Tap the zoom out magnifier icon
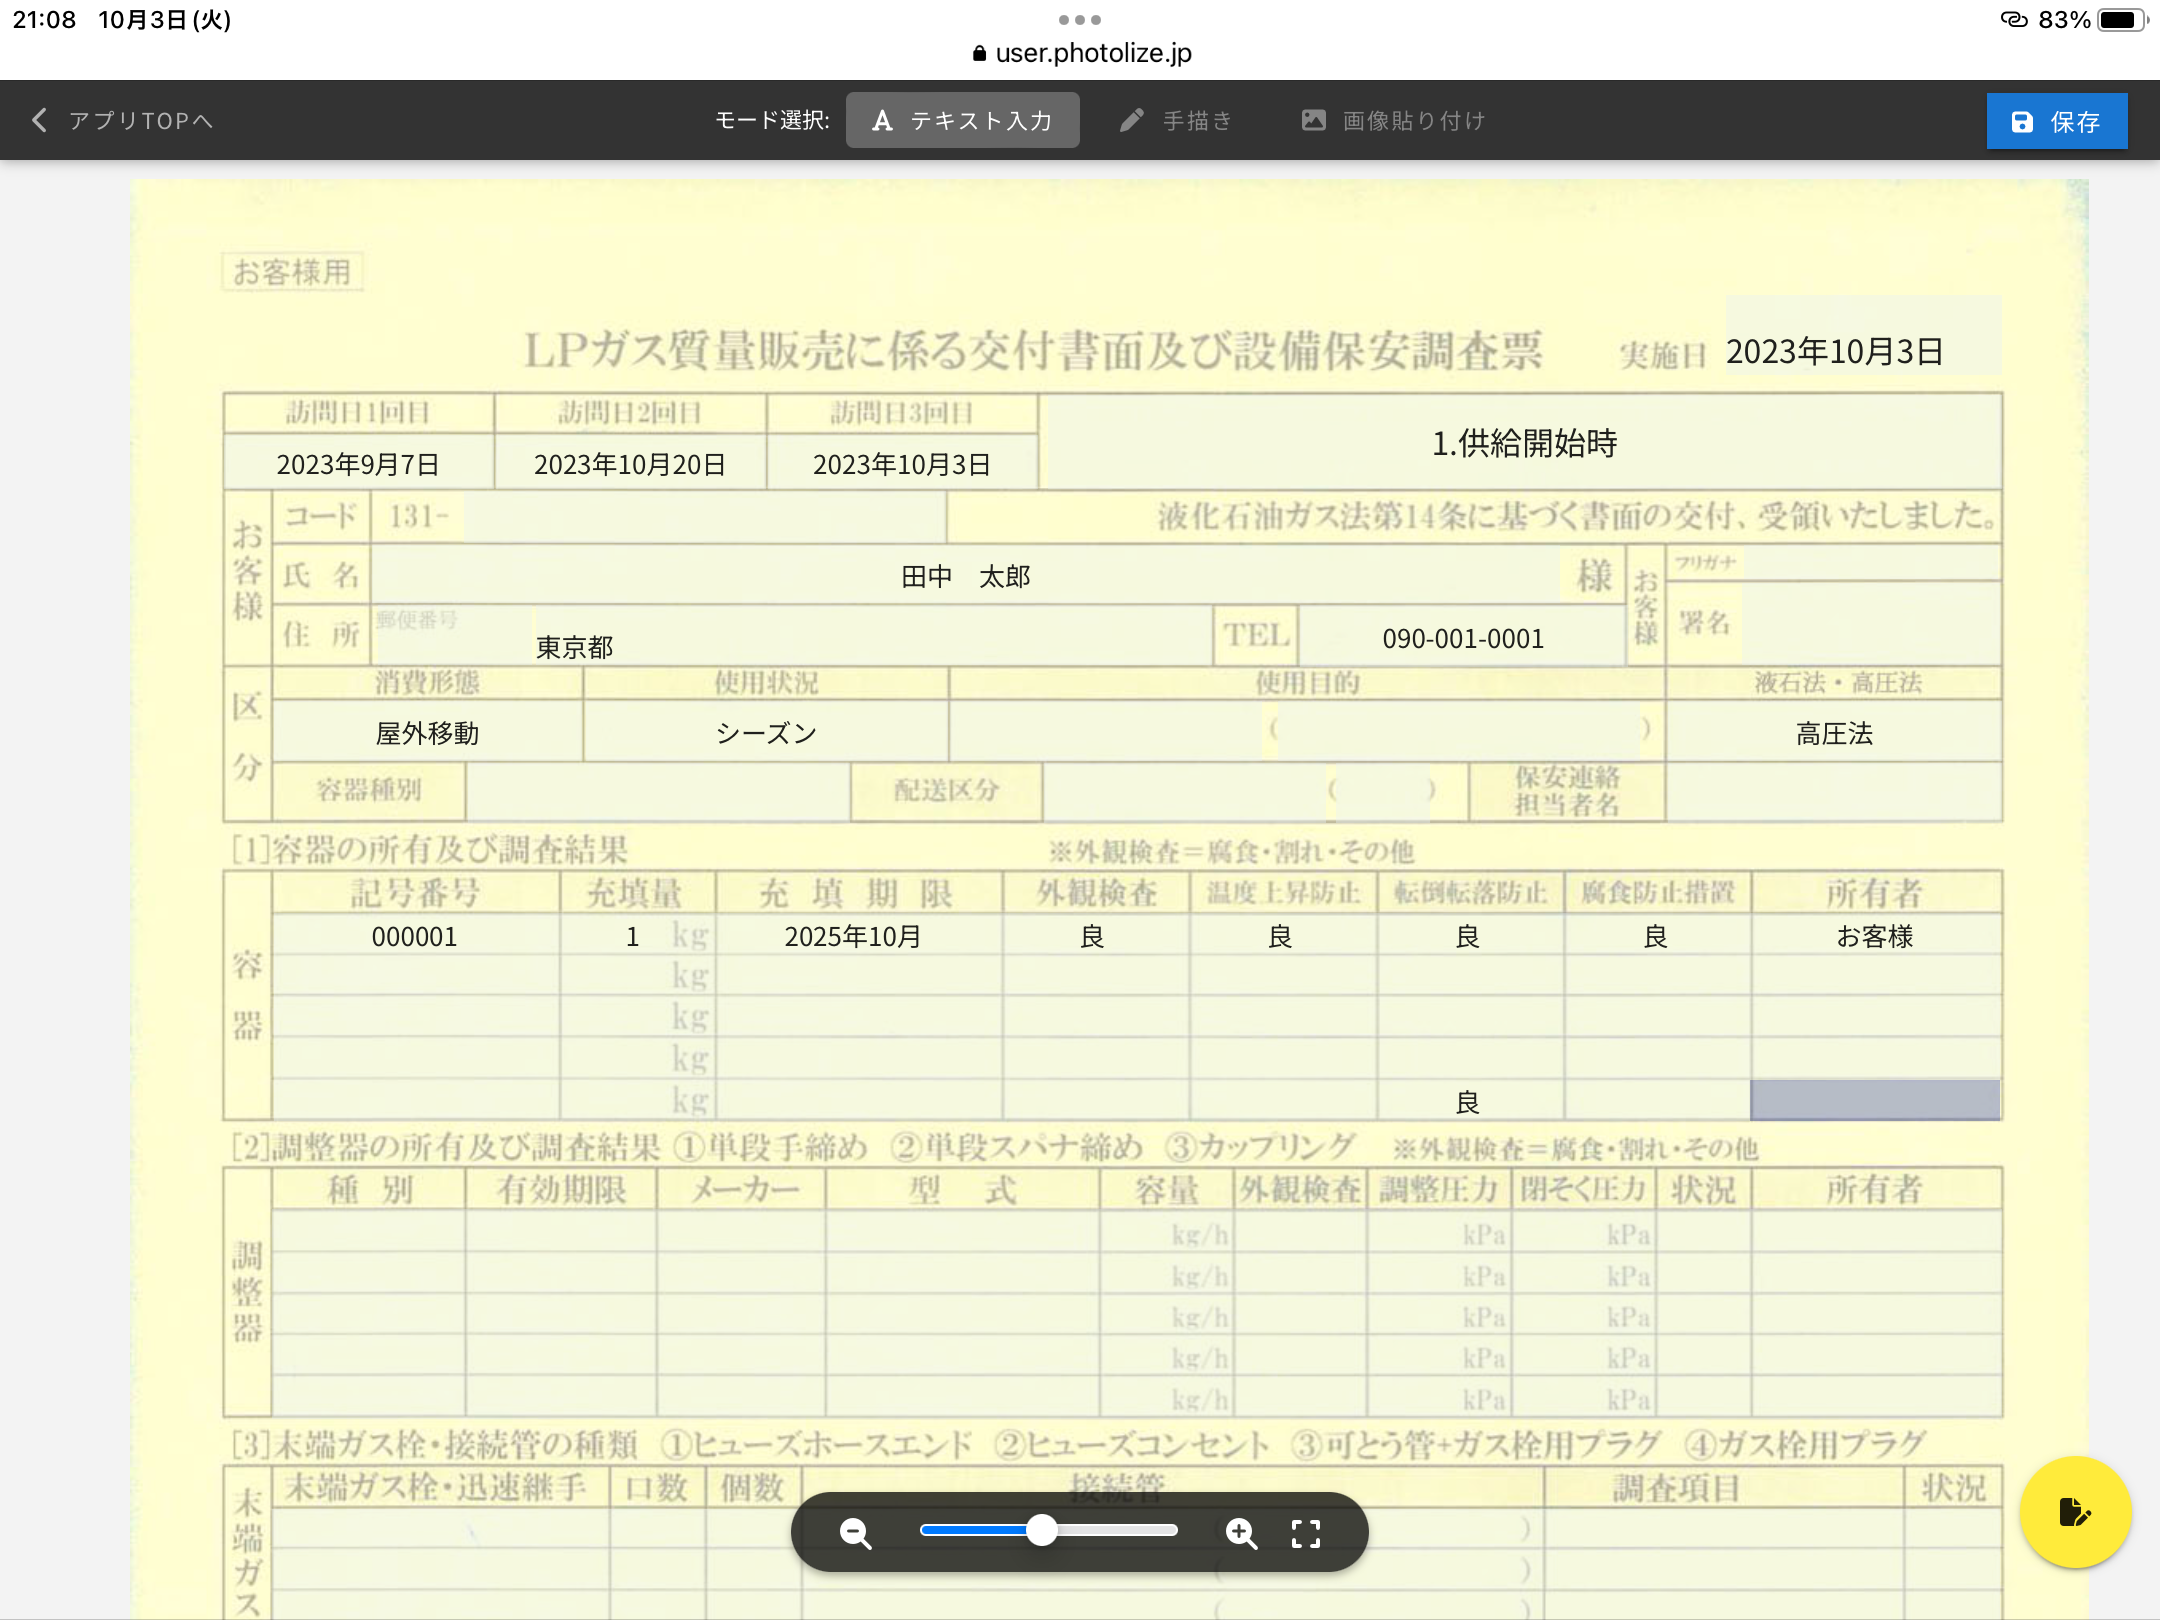Viewport: 2160px width, 1620px height. (856, 1533)
